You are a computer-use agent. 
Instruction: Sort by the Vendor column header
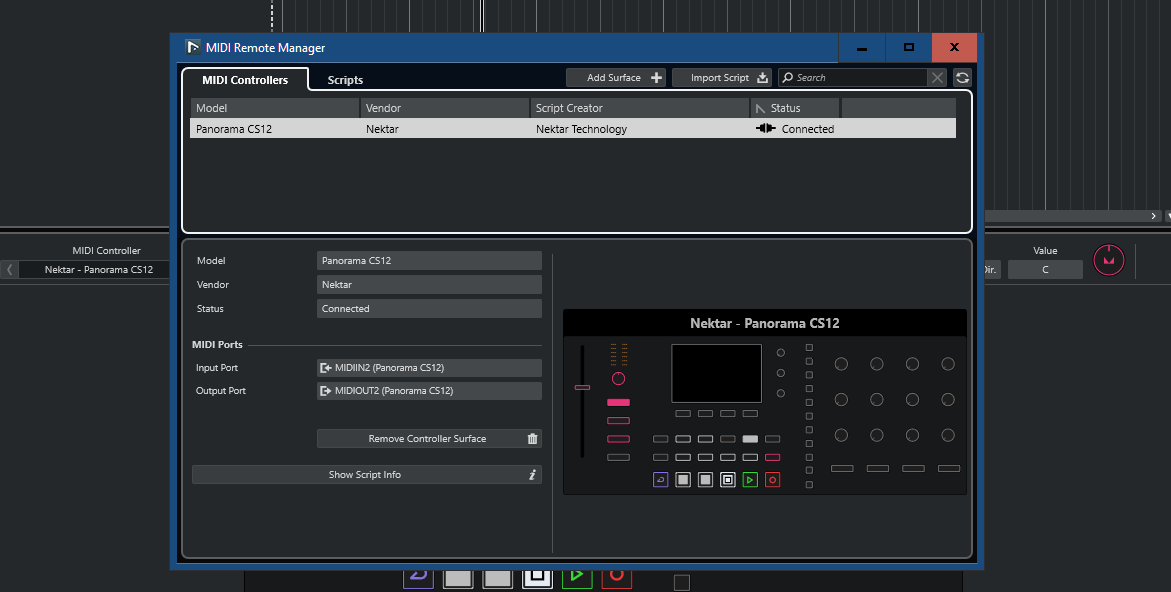click(444, 108)
